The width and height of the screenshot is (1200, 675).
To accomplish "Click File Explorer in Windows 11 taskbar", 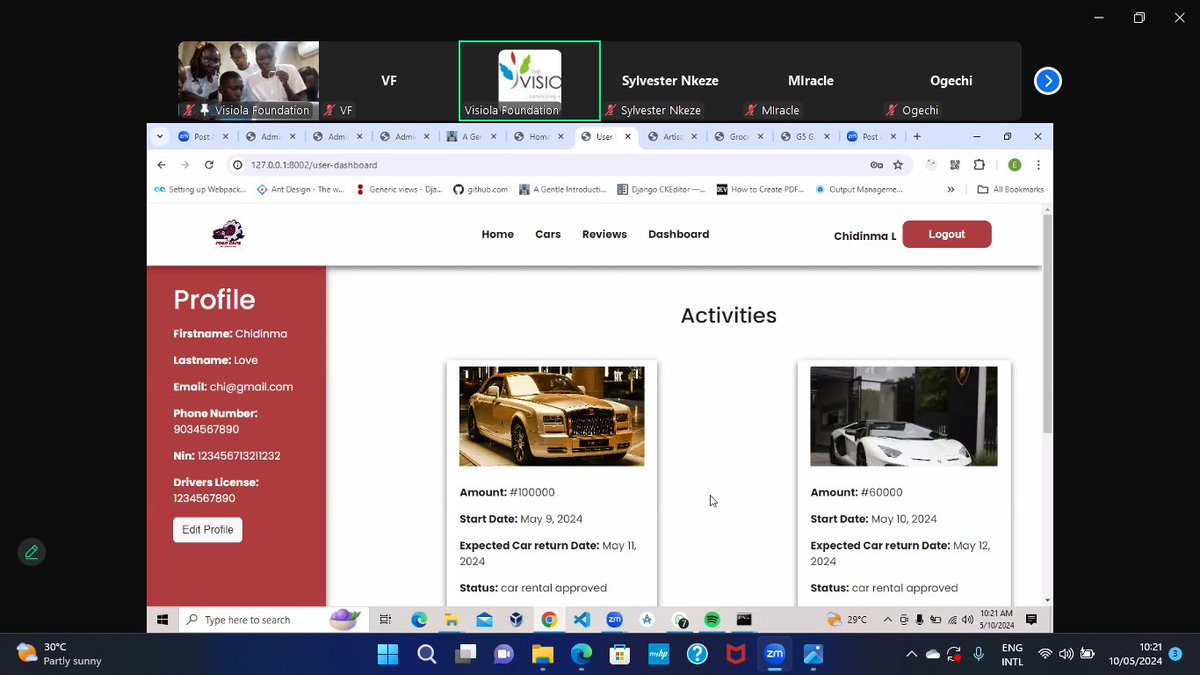I will click(x=542, y=655).
